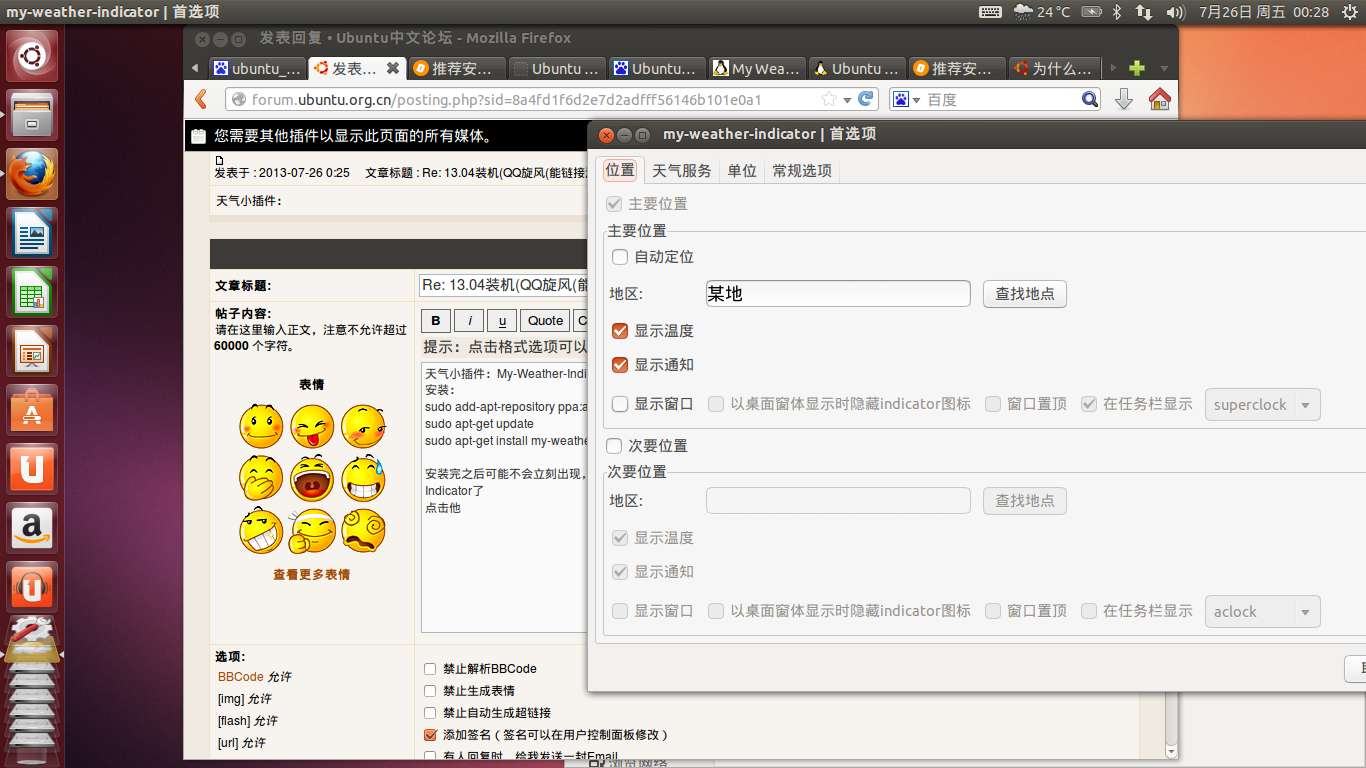Open the BBCode link in options
Image resolution: width=1366 pixels, height=768 pixels.
pos(241,677)
